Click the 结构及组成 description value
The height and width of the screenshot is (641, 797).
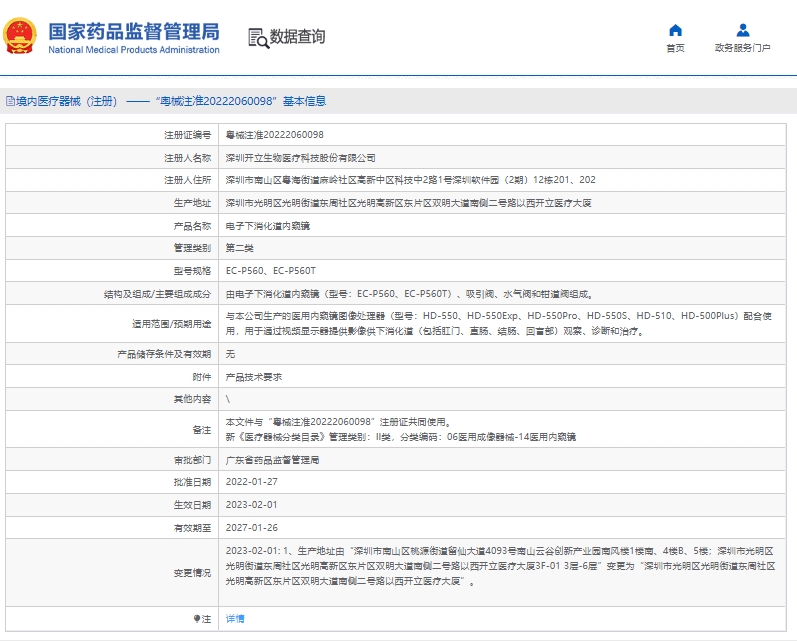409,294
